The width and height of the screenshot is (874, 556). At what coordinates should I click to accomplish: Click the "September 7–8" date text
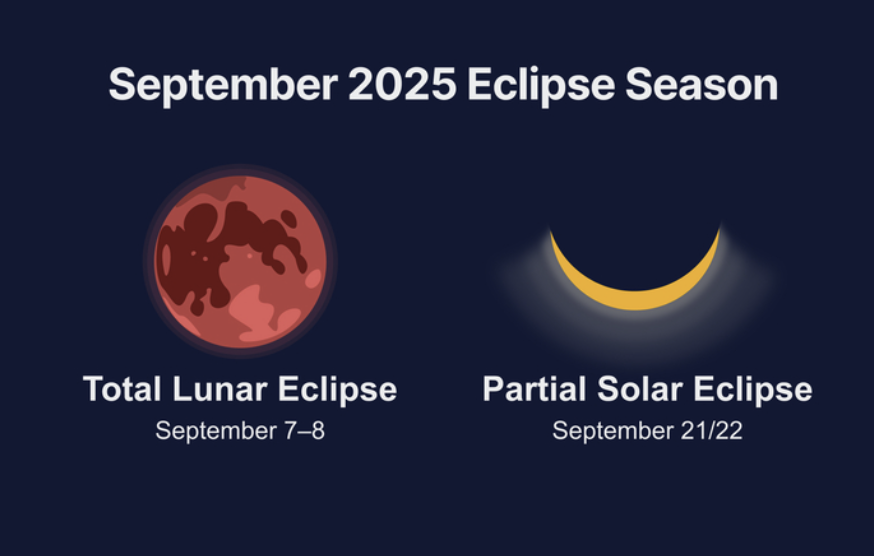pyautogui.click(x=240, y=432)
